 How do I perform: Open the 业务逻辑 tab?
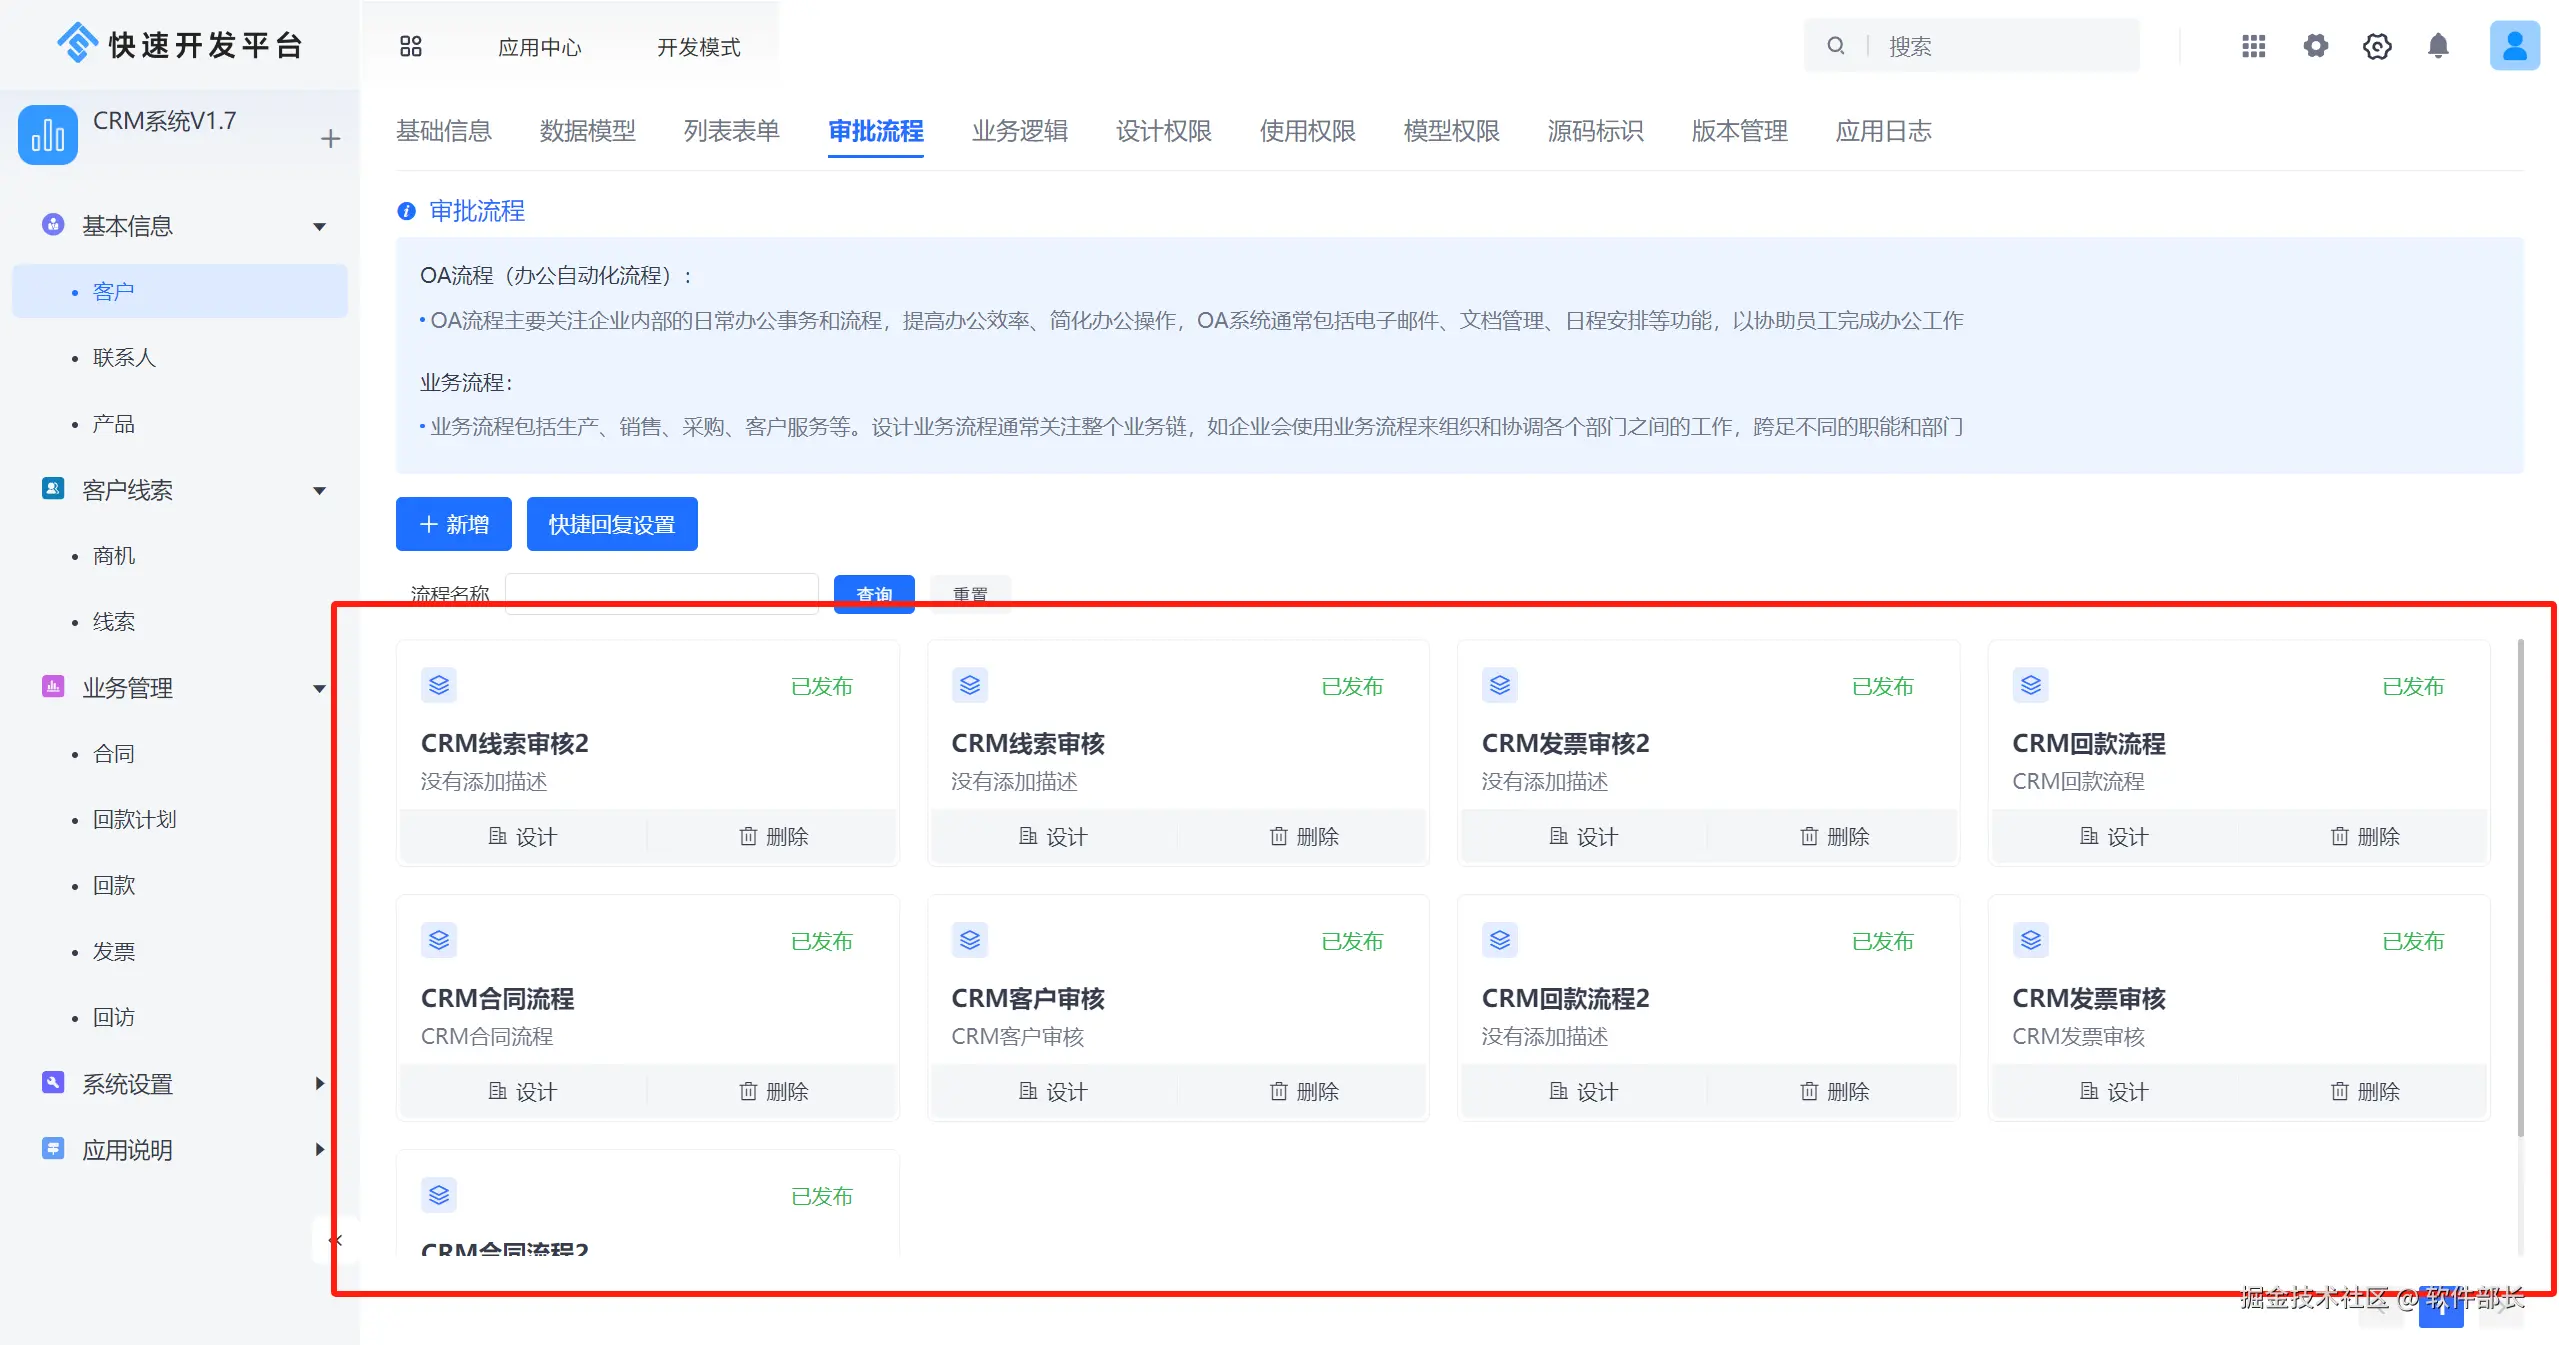[x=1019, y=131]
